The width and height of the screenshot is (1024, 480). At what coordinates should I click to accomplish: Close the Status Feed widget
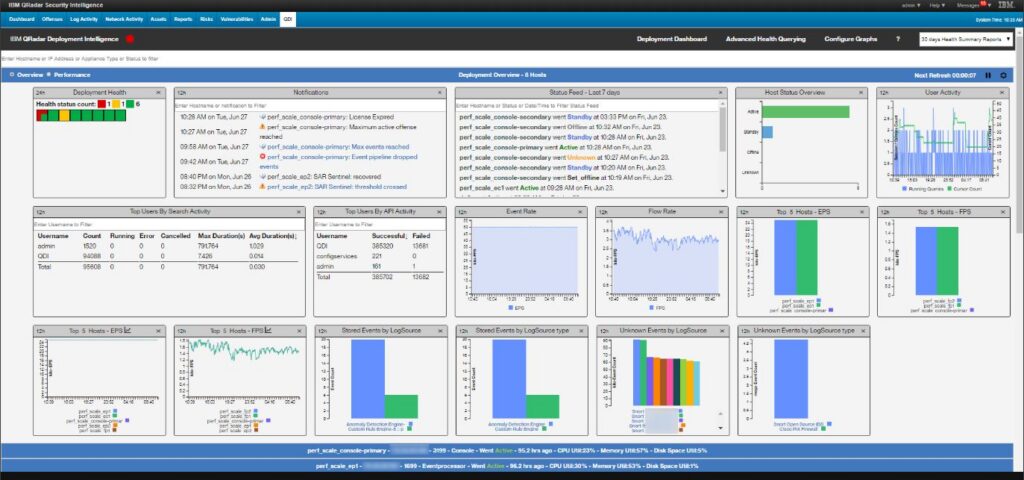click(x=722, y=93)
